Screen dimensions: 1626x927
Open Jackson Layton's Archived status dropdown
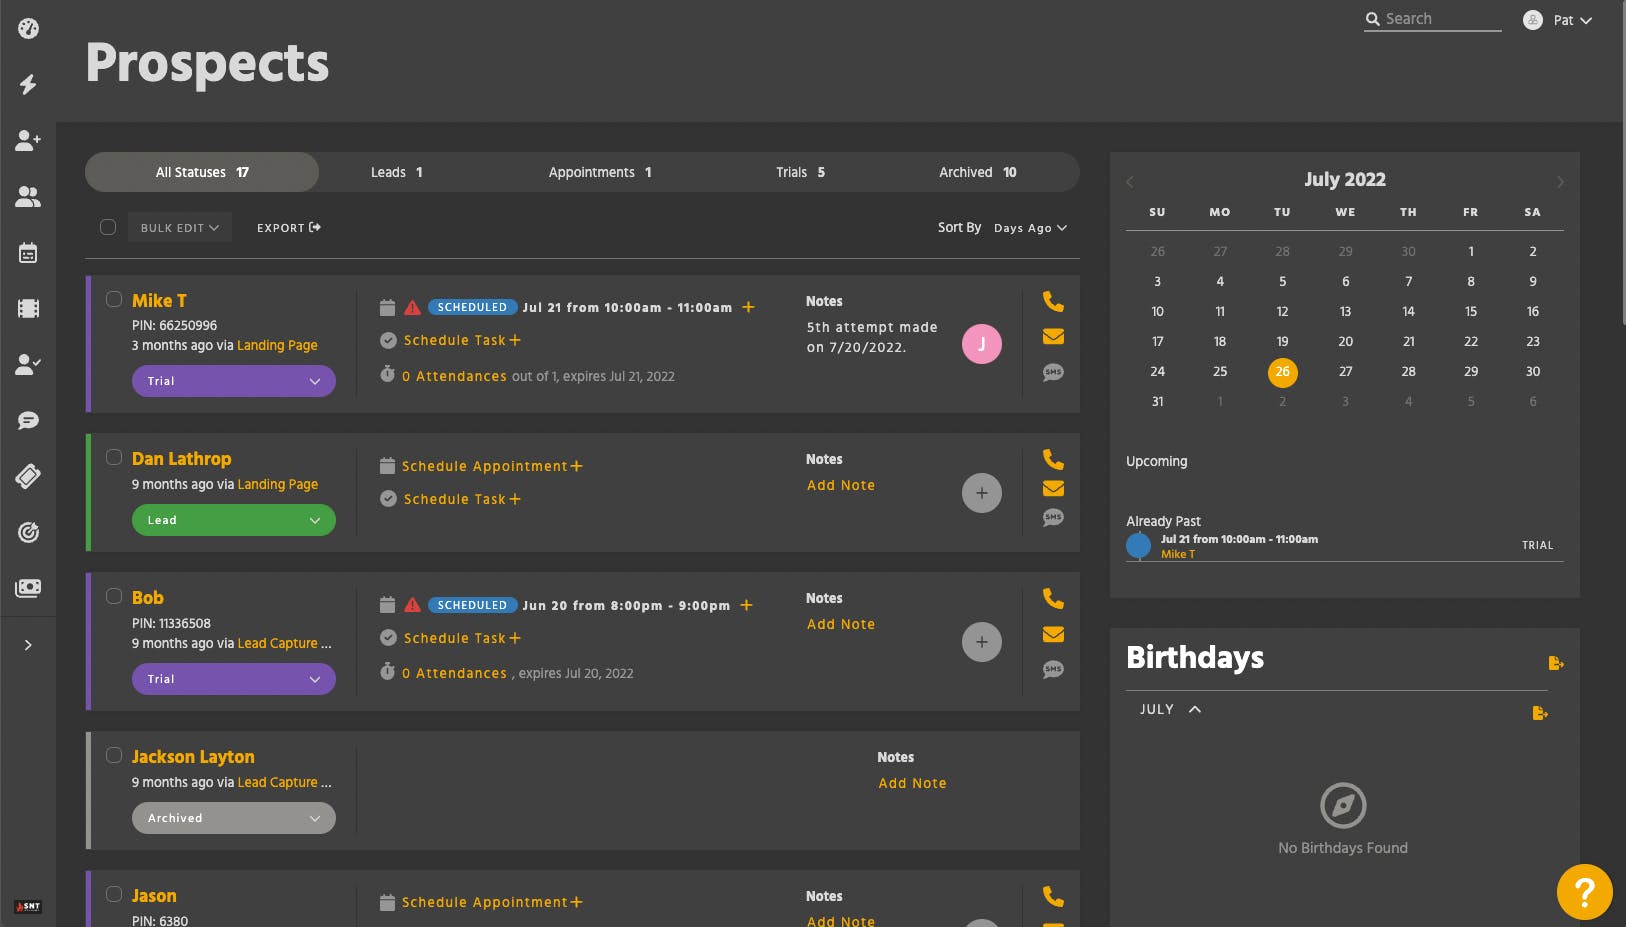click(234, 818)
